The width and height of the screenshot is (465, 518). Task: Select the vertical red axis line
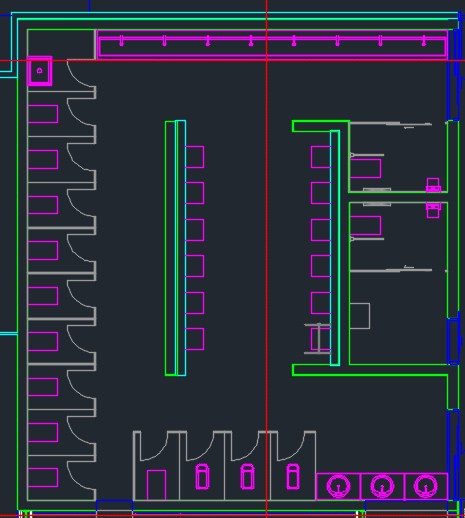pos(266,259)
